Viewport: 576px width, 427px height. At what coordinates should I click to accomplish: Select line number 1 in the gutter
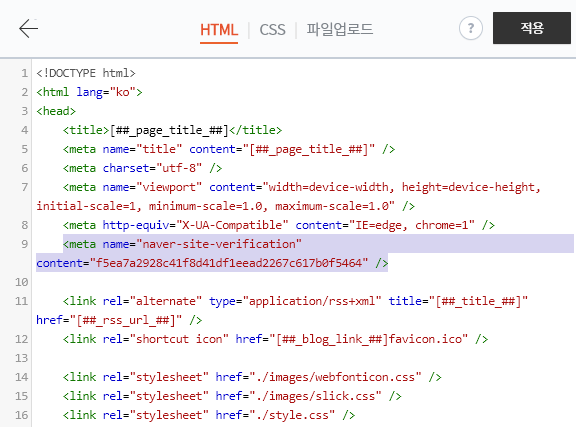[x=24, y=73]
